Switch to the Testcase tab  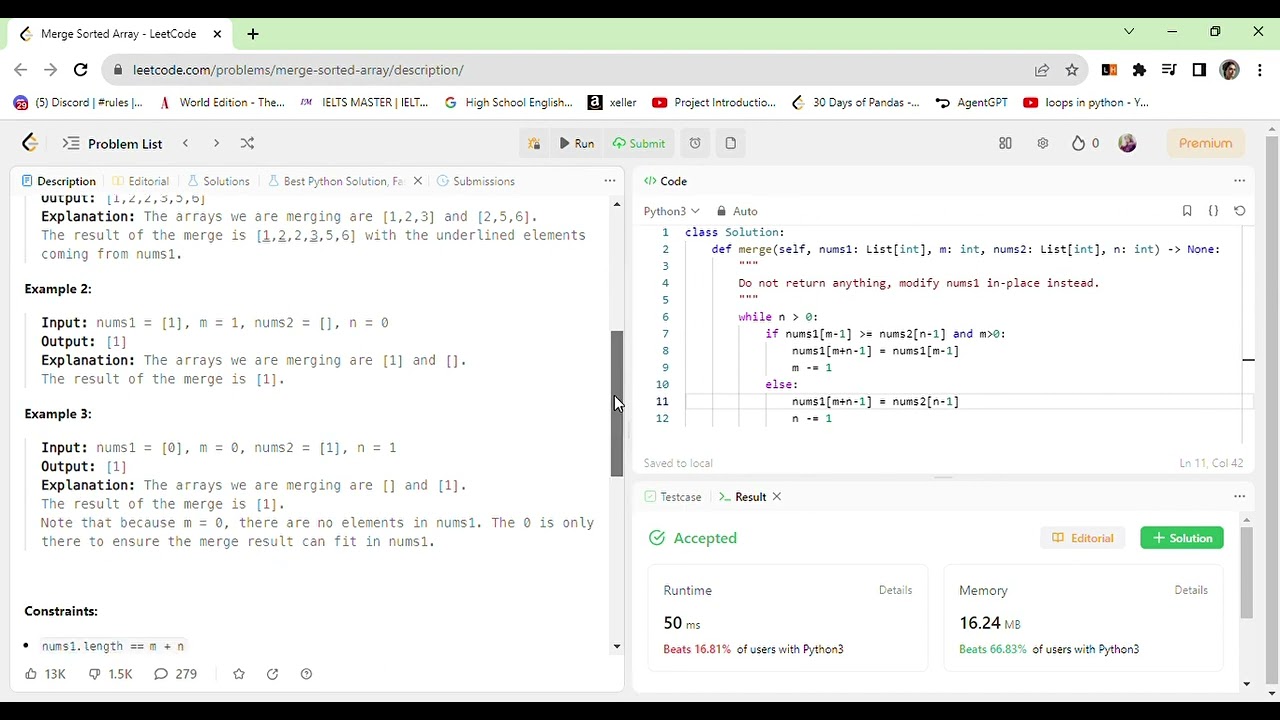[673, 497]
